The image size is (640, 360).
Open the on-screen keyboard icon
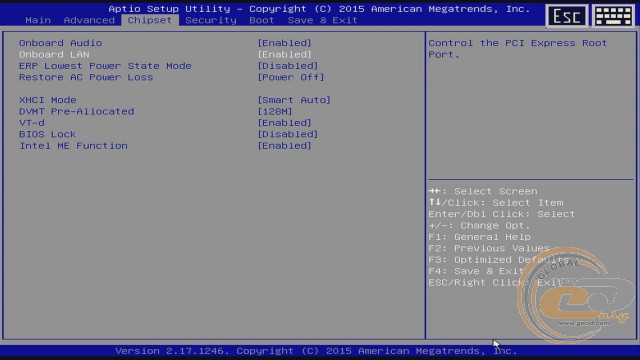coord(613,16)
